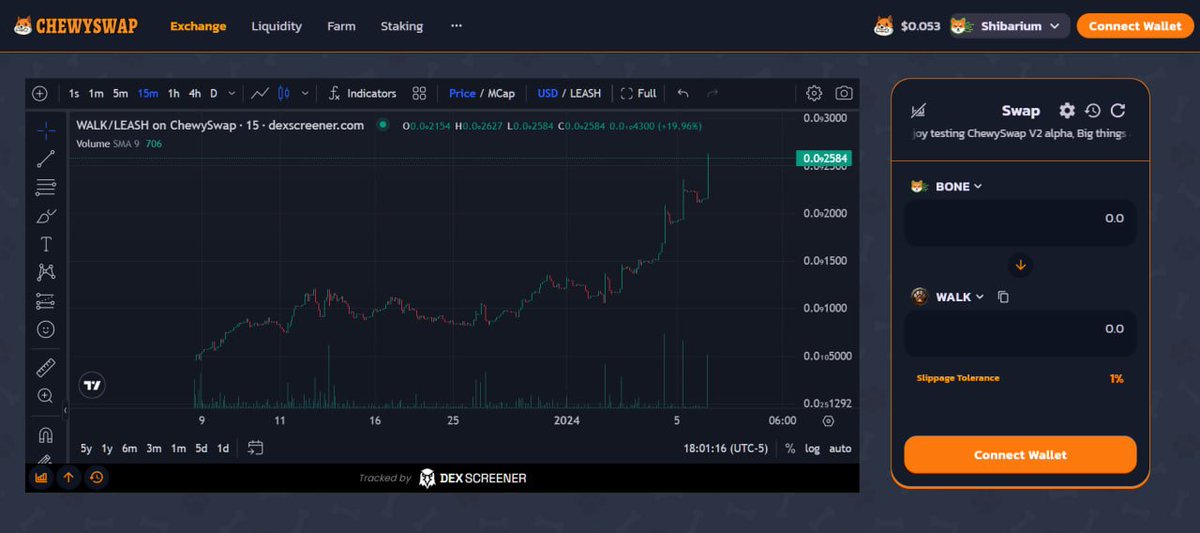Image resolution: width=1200 pixels, height=533 pixels.
Task: Click the orange history clock icon below chart
Action: click(x=96, y=477)
